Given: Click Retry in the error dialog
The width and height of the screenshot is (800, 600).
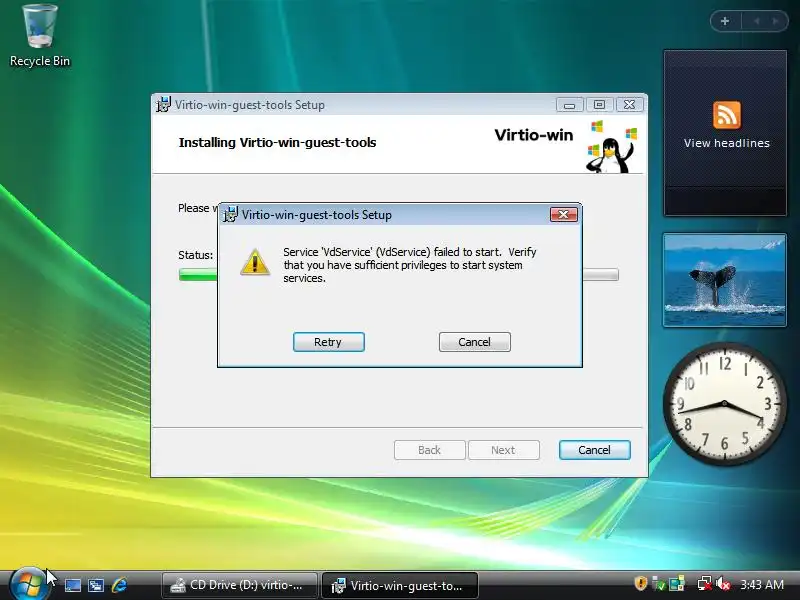Looking at the screenshot, I should [329, 342].
